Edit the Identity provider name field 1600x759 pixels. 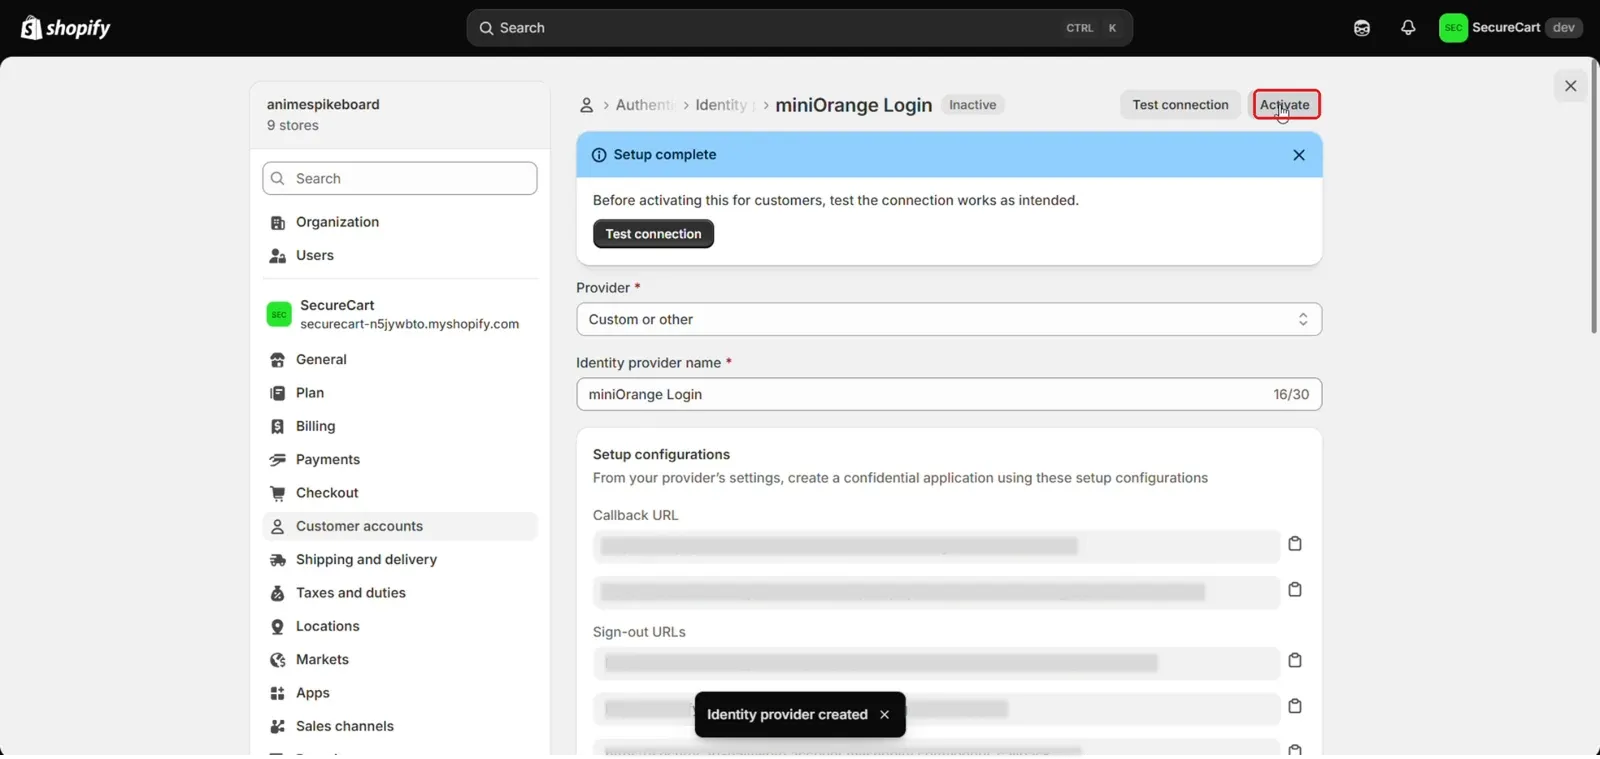[949, 395]
